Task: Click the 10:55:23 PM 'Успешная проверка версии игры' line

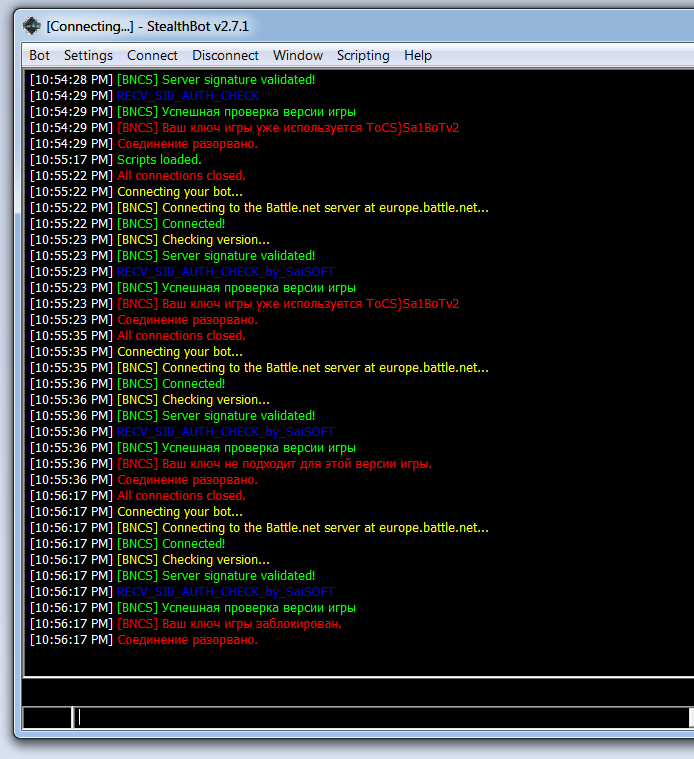Action: 193,288
